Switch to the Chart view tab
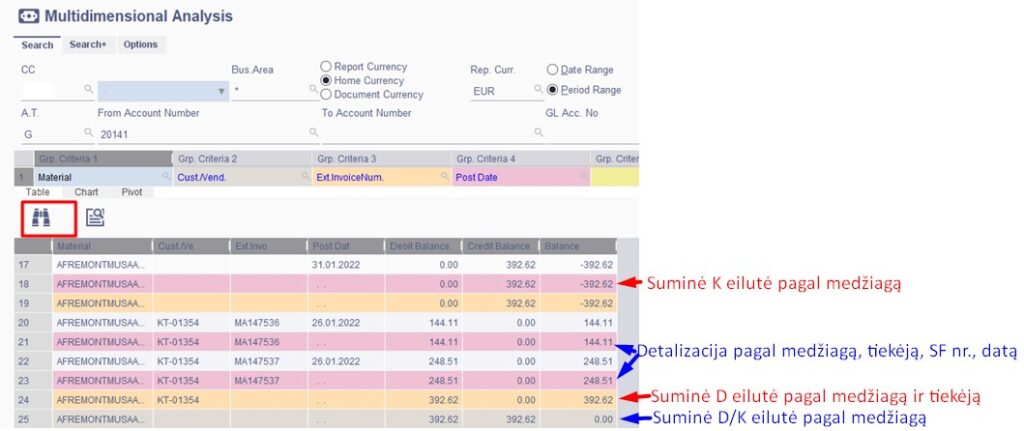The image size is (1024, 431). coord(87,191)
